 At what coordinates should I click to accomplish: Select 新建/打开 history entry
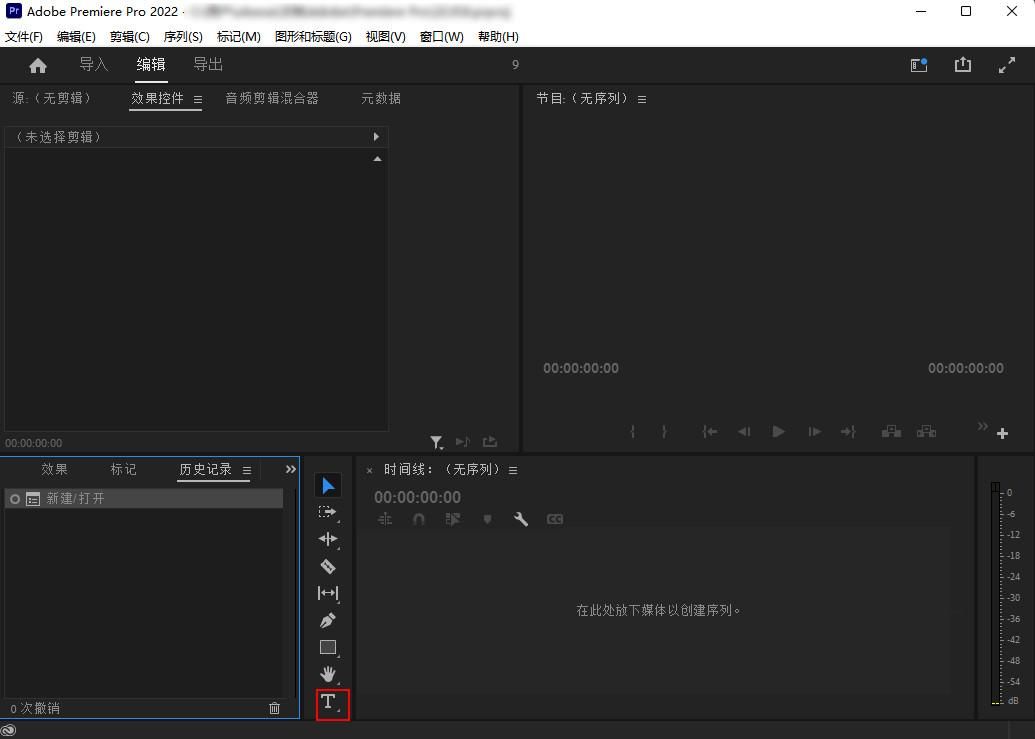point(144,499)
